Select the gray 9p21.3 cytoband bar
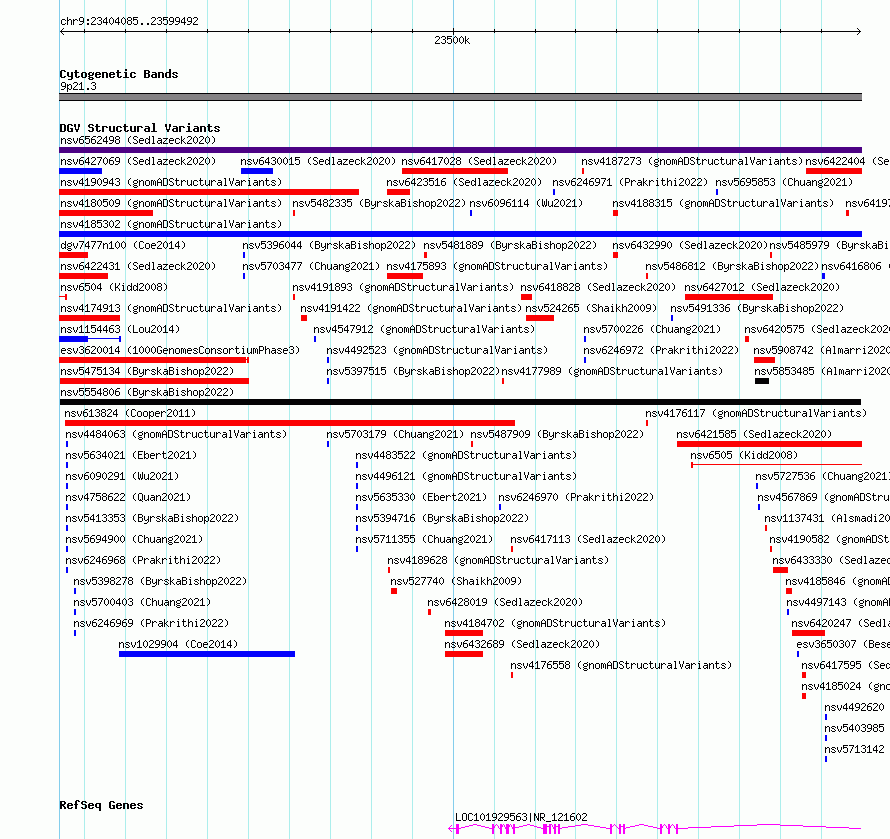 coord(460,97)
